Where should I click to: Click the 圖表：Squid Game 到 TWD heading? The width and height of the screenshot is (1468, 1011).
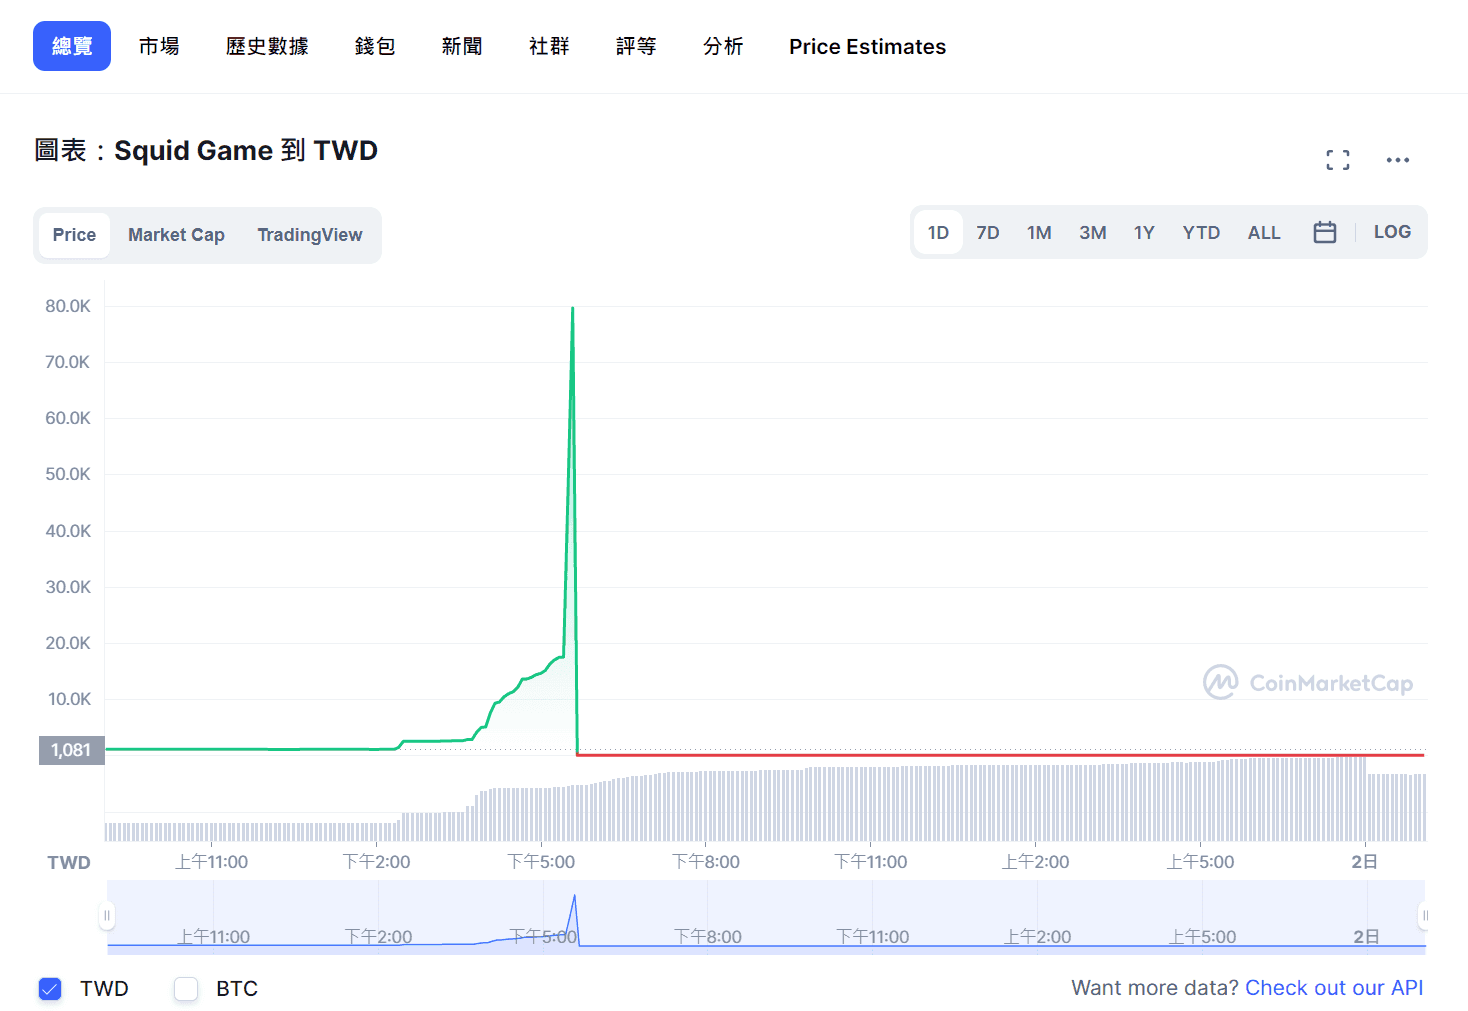coord(206,150)
